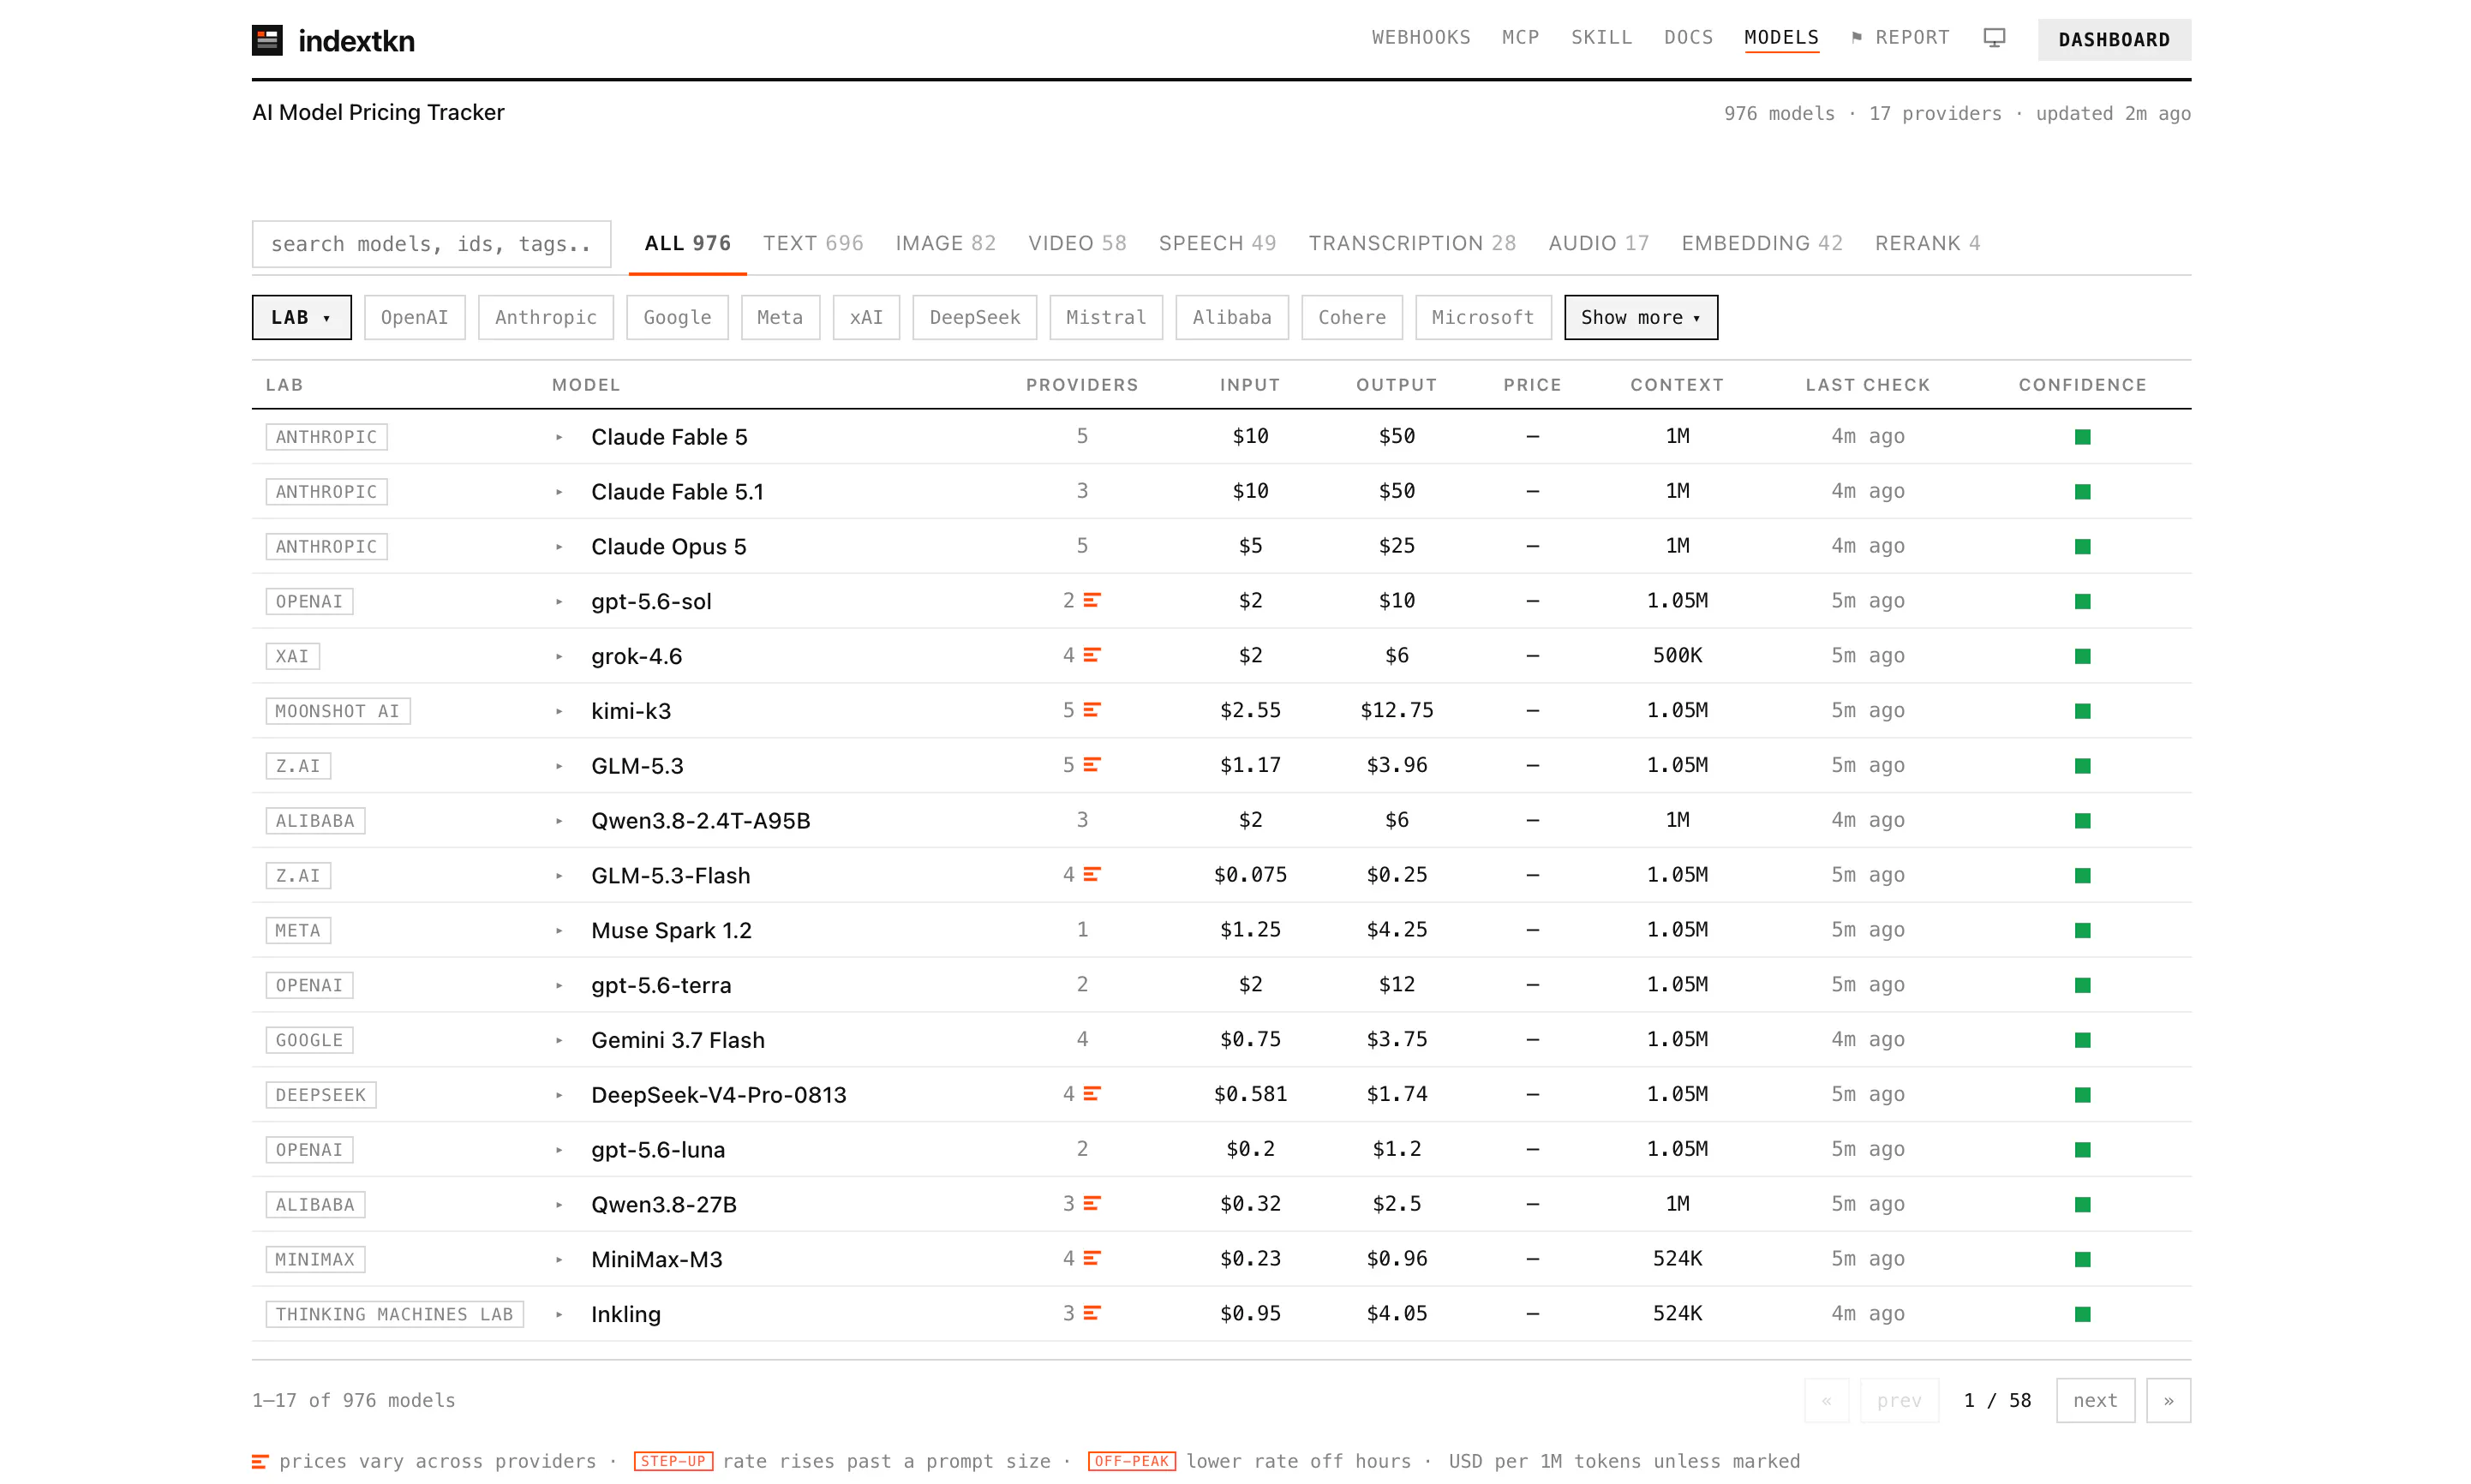The image size is (2471, 1484).
Task: Sort by the PROVIDERS column header
Action: 1081,385
